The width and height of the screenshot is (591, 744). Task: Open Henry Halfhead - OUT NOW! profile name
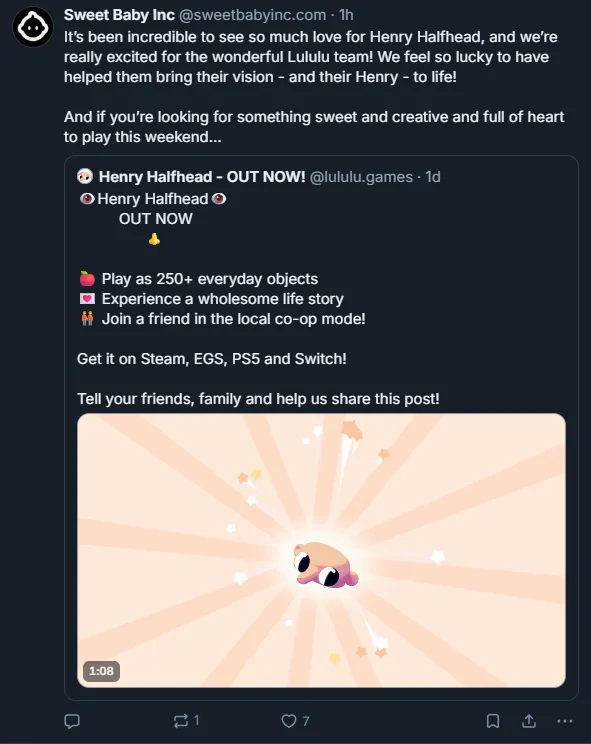tap(202, 177)
